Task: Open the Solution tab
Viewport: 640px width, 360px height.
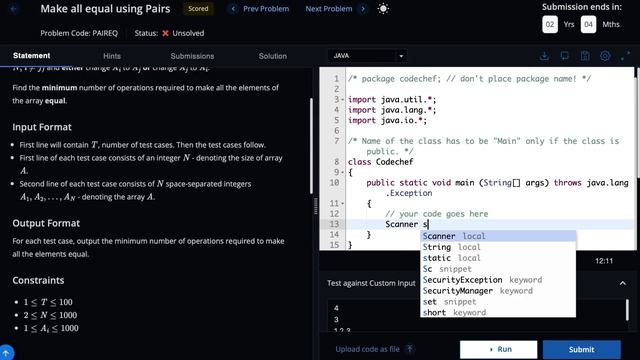Action: (273, 56)
